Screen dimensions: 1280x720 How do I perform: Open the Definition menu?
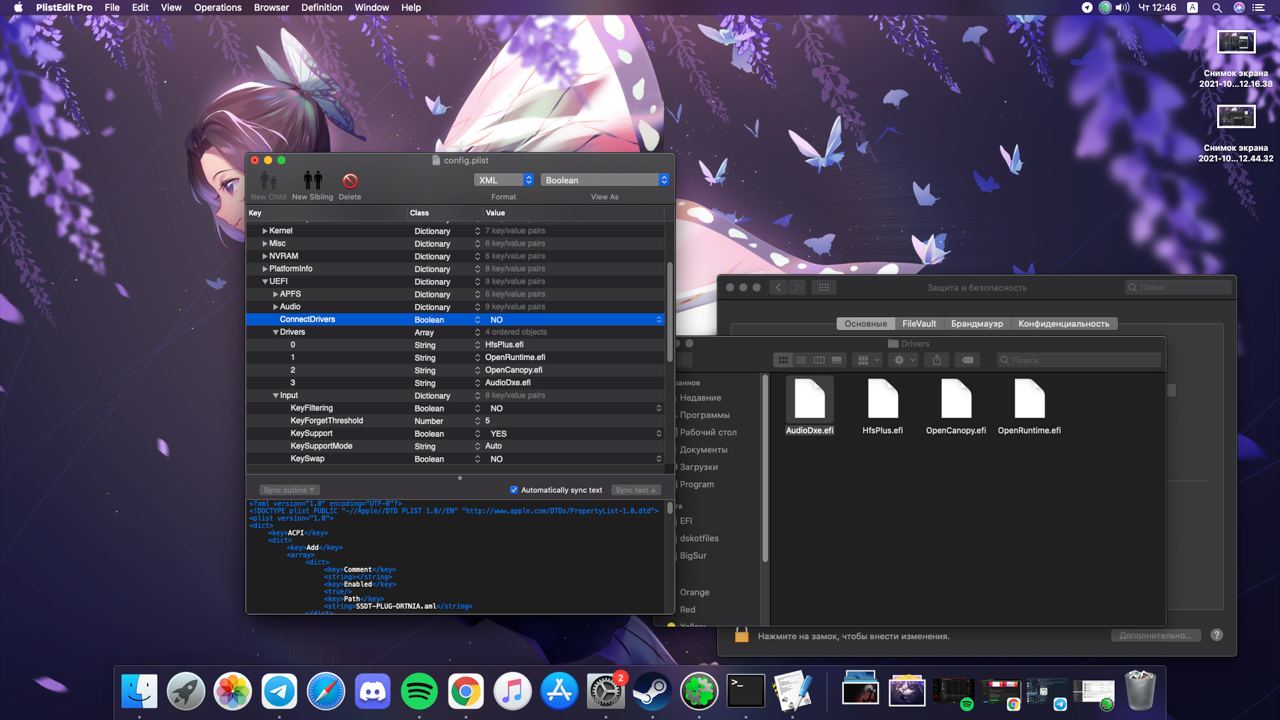(322, 7)
